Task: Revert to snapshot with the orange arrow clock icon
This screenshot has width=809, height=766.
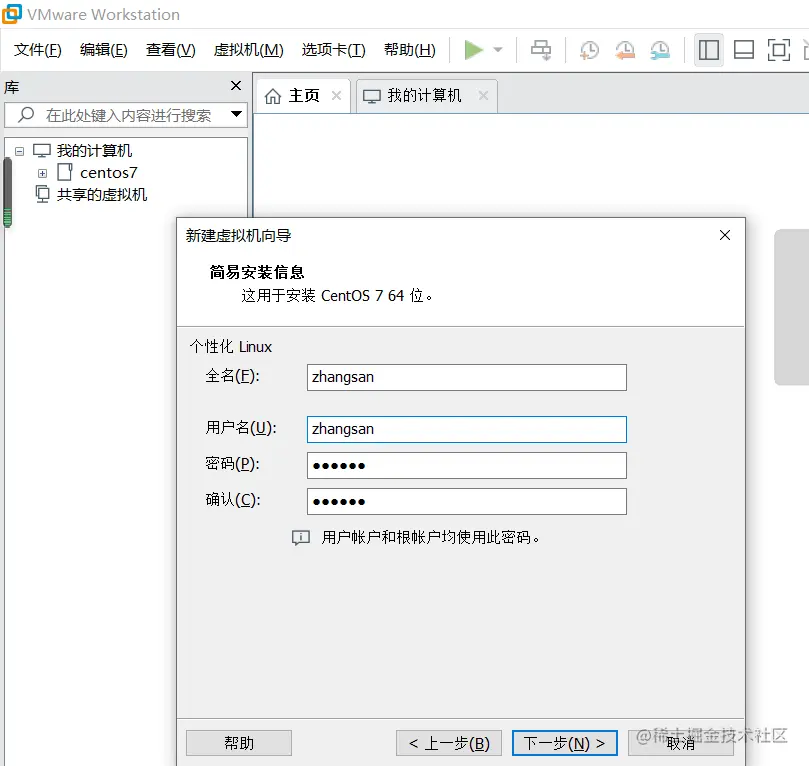Action: coord(625,50)
